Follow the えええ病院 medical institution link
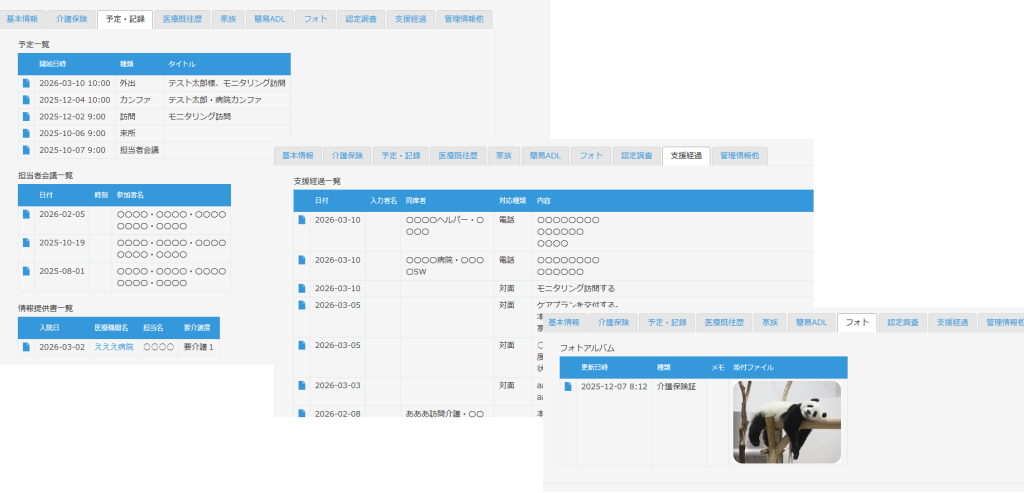The height and width of the screenshot is (493, 1024). coord(113,347)
